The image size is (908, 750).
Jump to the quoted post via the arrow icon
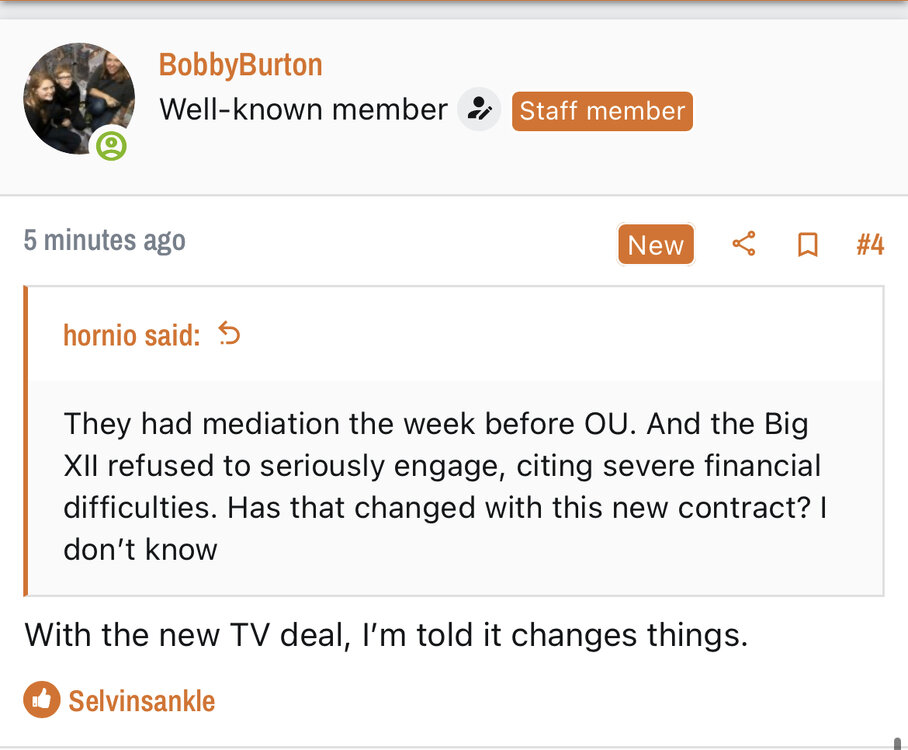tap(229, 334)
